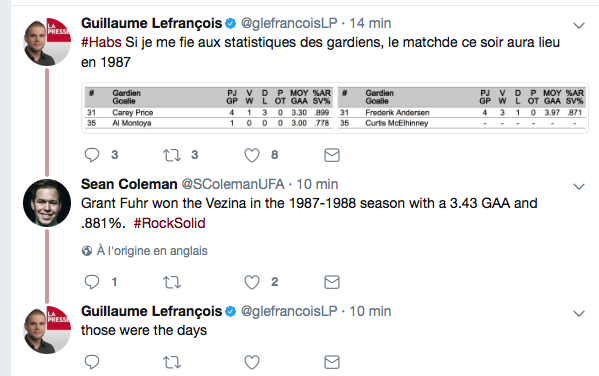Retweet the first #Habs tweet

pos(172,155)
